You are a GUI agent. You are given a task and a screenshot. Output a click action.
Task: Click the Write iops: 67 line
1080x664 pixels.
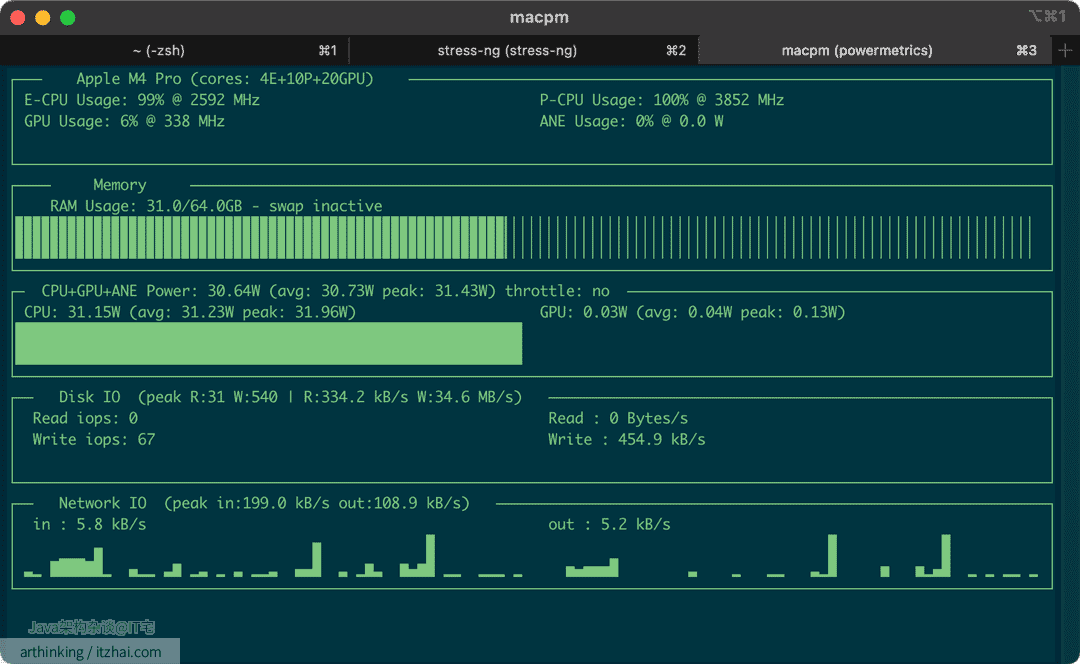coord(94,439)
